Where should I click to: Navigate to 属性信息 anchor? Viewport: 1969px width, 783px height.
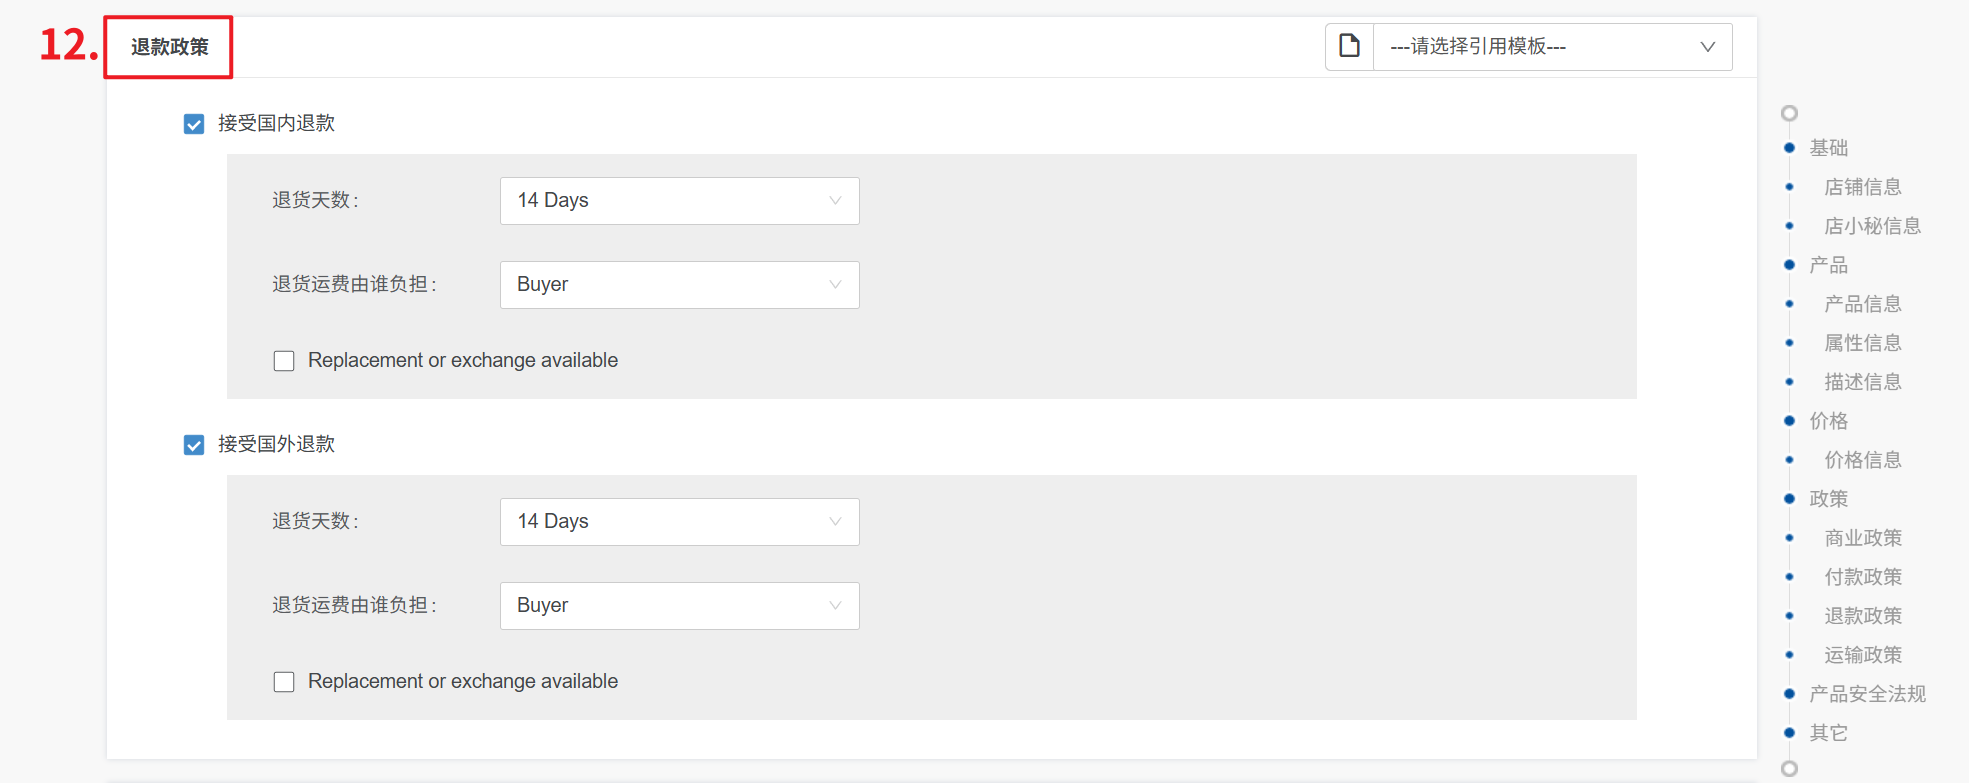point(1862,343)
